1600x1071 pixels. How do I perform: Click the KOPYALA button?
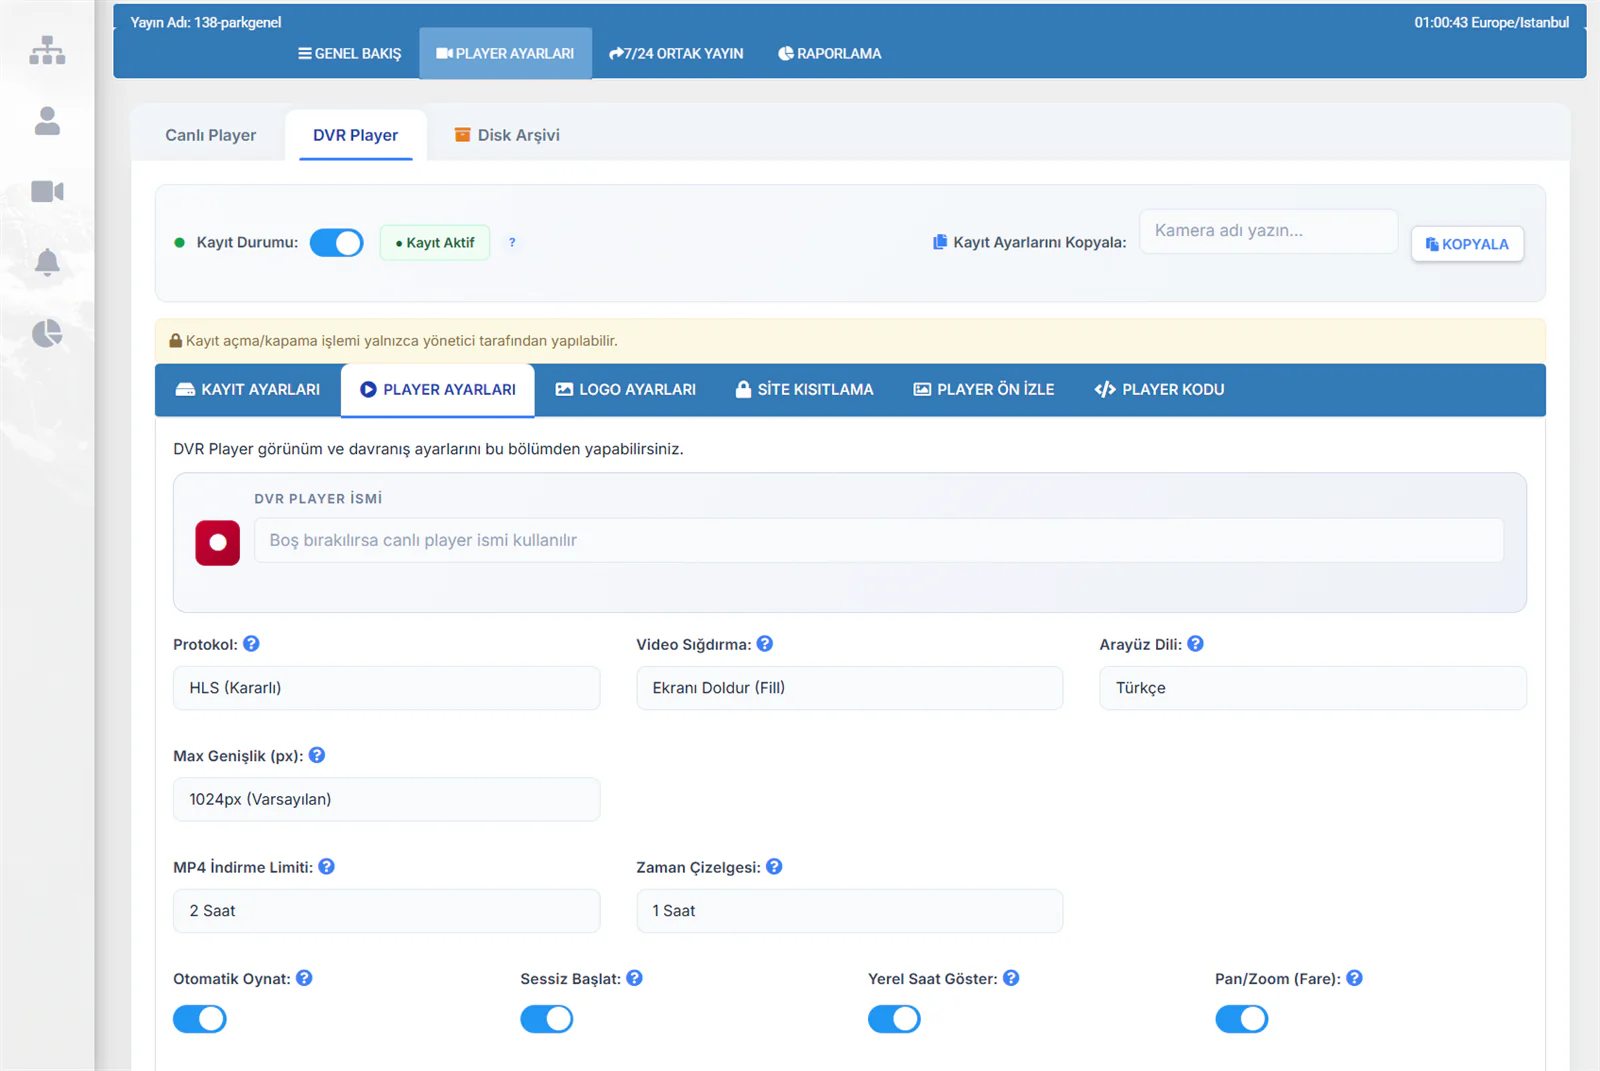(x=1467, y=244)
